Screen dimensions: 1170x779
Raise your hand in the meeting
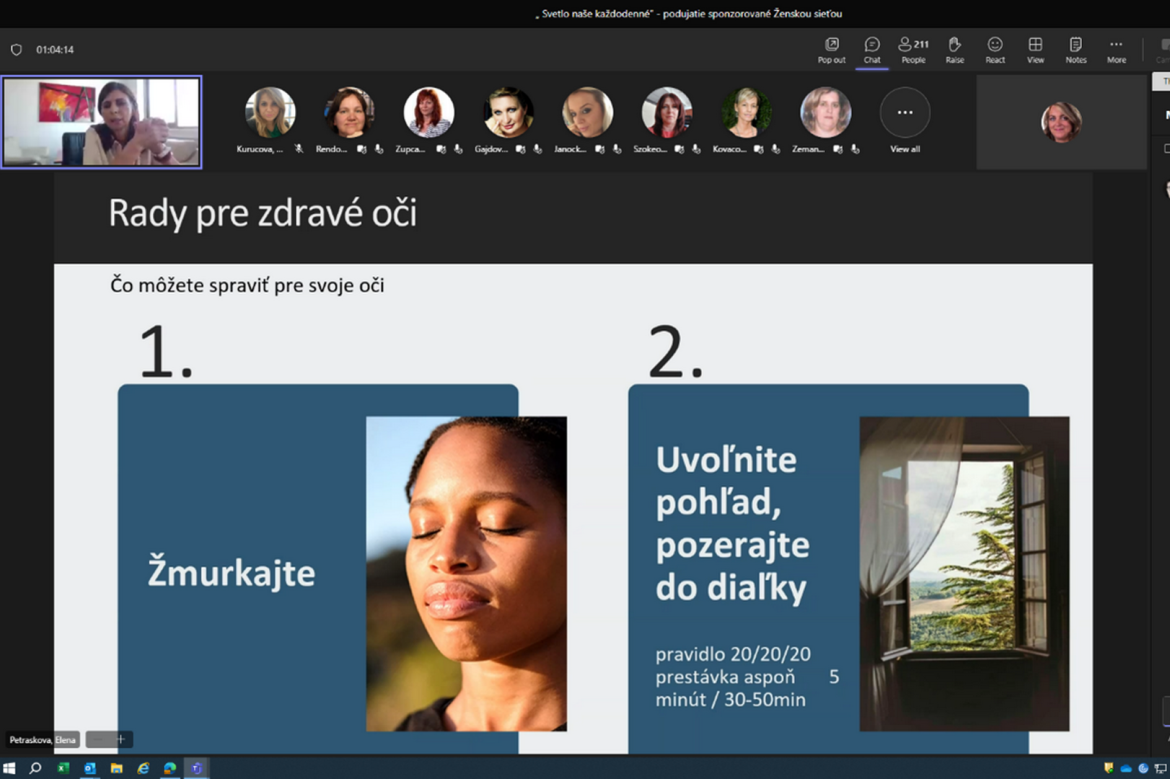tap(954, 50)
